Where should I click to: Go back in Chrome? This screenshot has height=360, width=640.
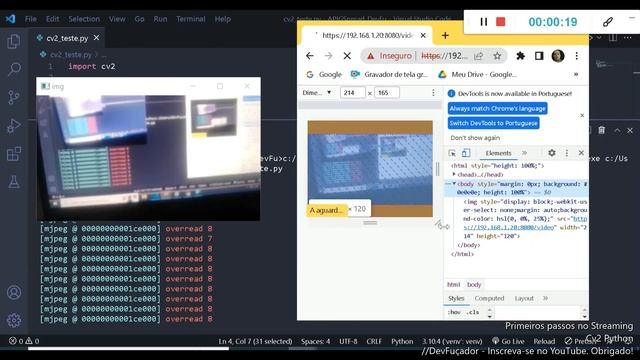[x=310, y=56]
